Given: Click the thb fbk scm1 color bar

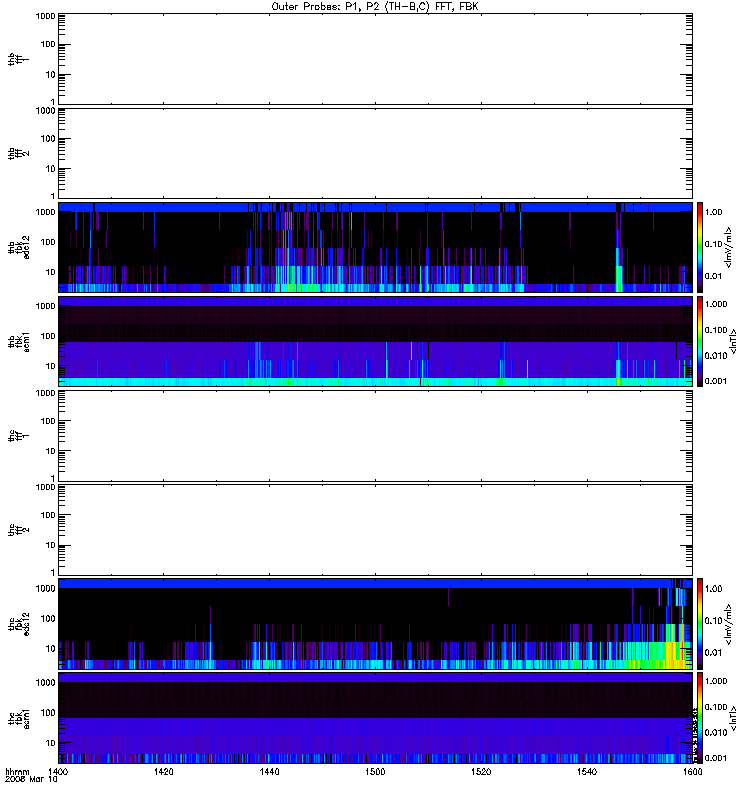Looking at the screenshot, I should [700, 341].
